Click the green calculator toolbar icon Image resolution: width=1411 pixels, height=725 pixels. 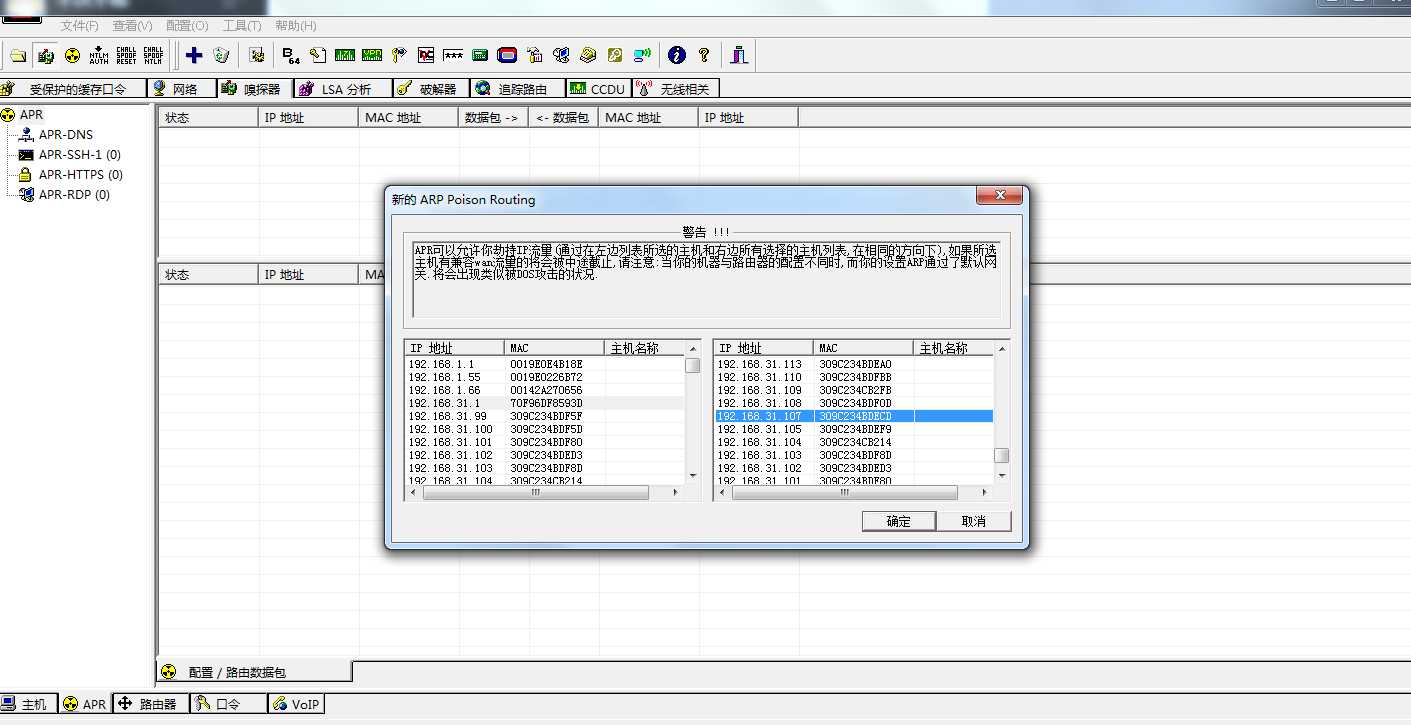pyautogui.click(x=480, y=55)
